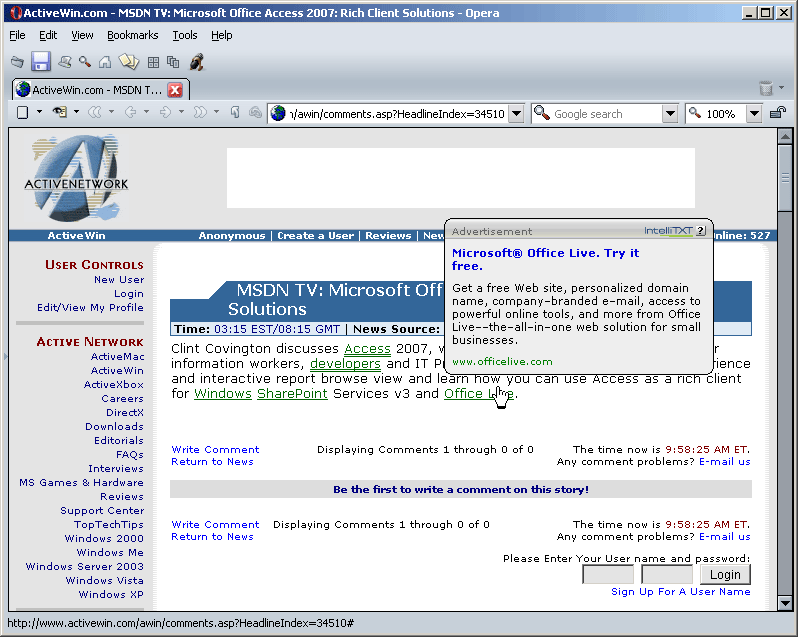Viewport: 798px width, 637px height.
Task: Click the Open file folder icon
Action: (17, 62)
